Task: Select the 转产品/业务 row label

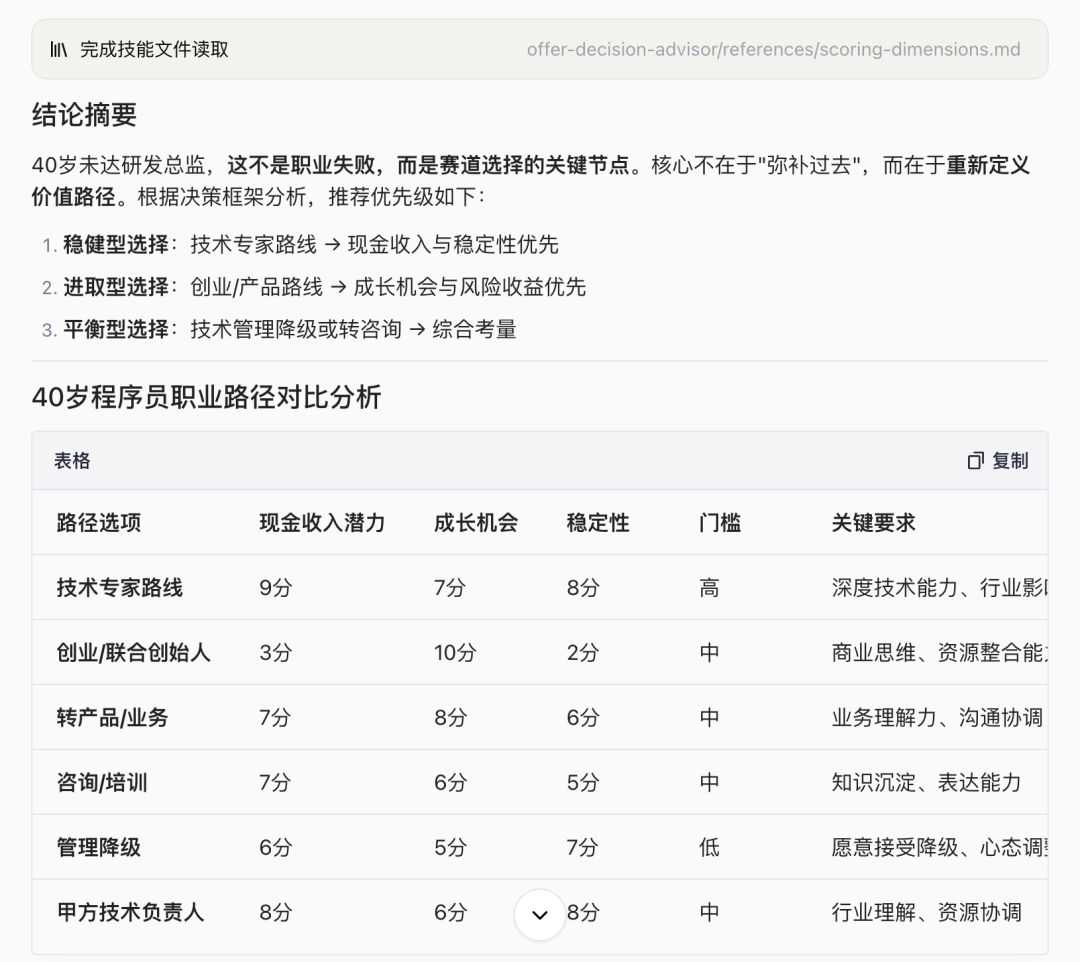Action: (112, 718)
